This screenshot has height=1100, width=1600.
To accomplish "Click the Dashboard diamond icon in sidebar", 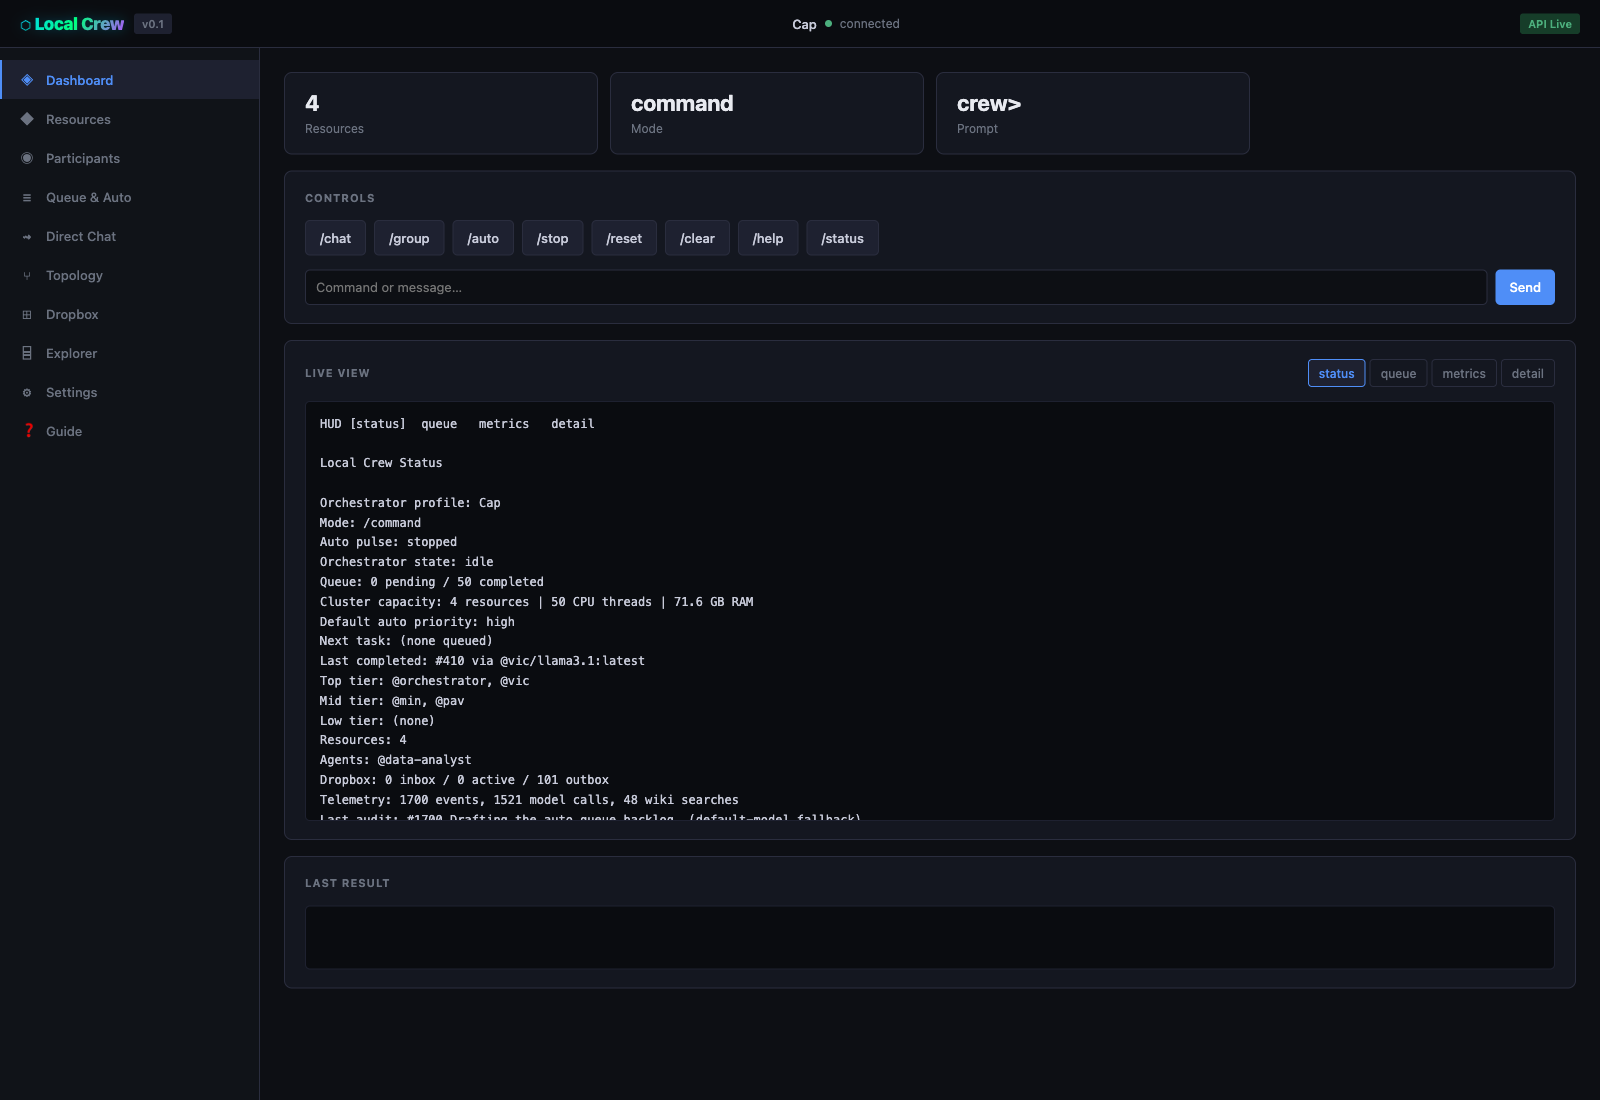I will [27, 80].
